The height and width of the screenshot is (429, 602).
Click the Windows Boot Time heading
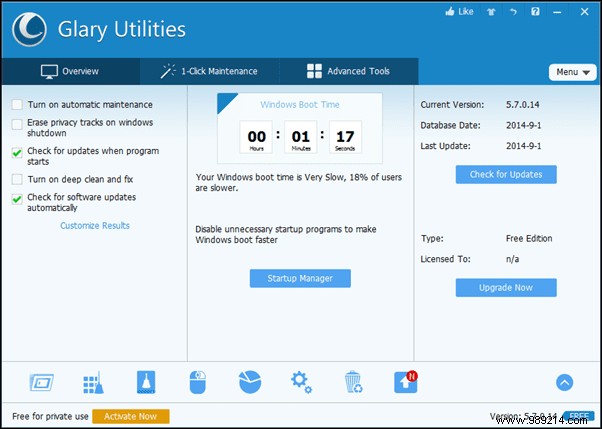(300, 104)
